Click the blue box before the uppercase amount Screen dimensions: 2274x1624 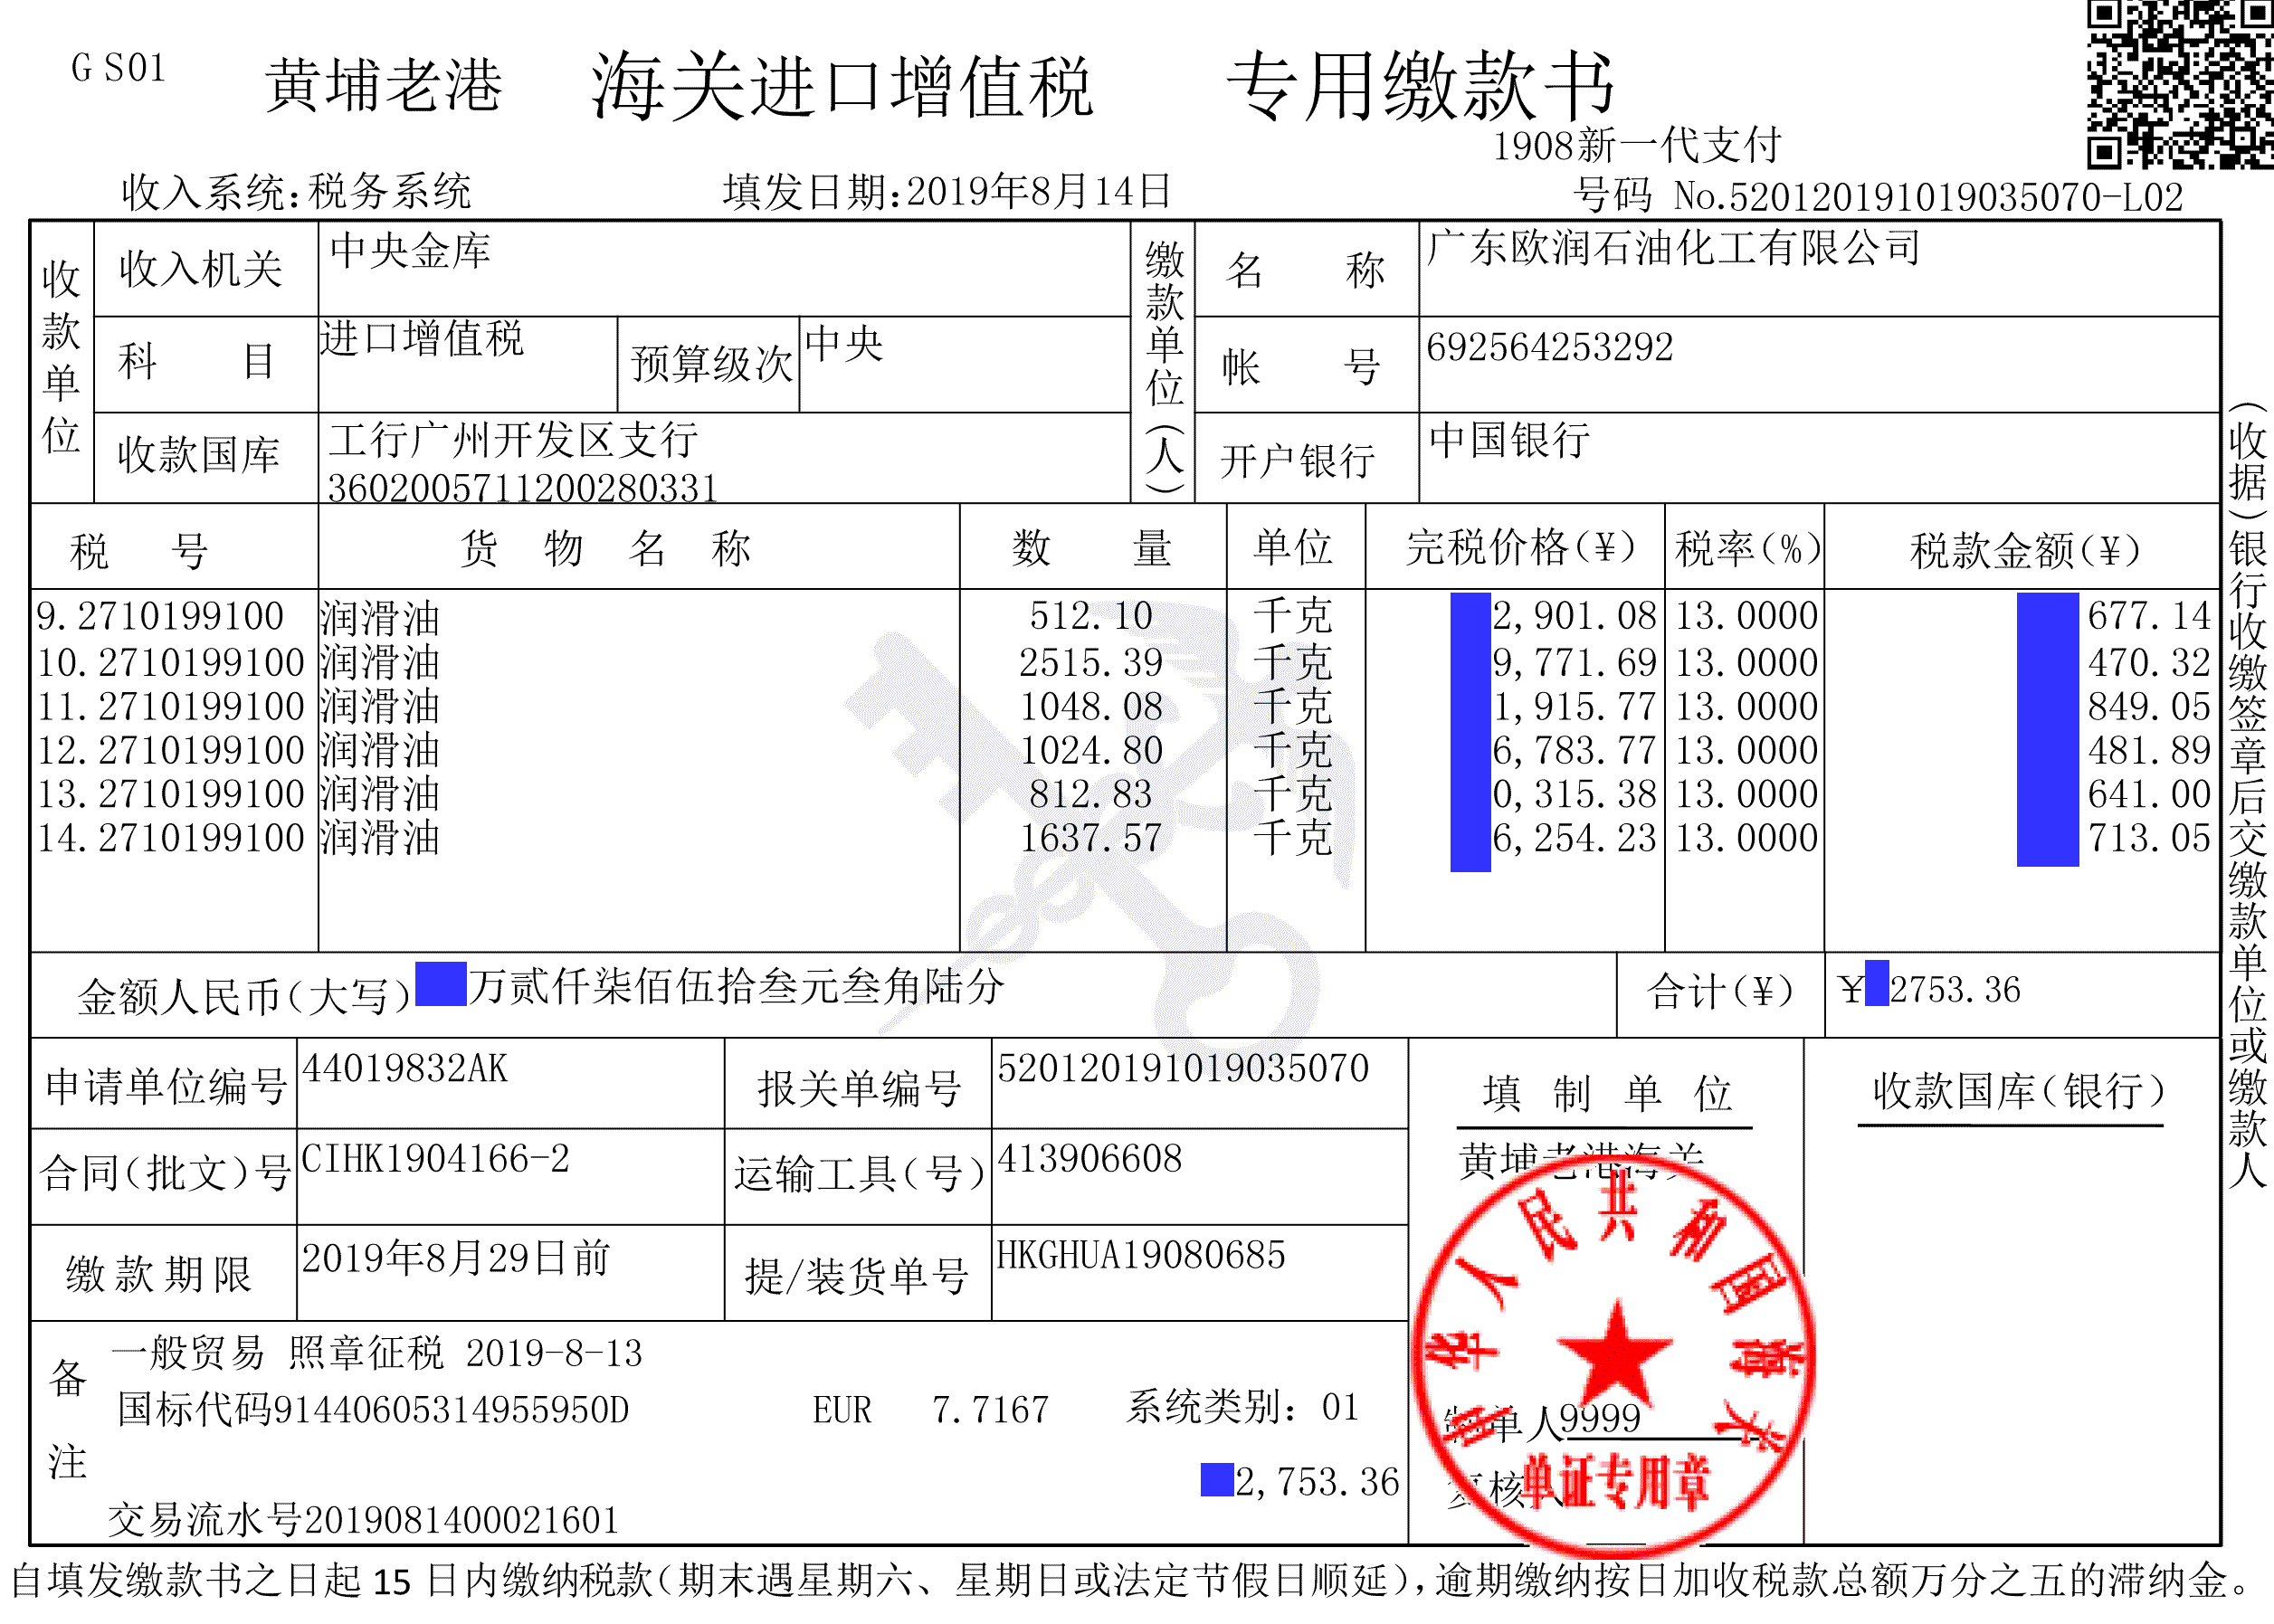[x=440, y=983]
